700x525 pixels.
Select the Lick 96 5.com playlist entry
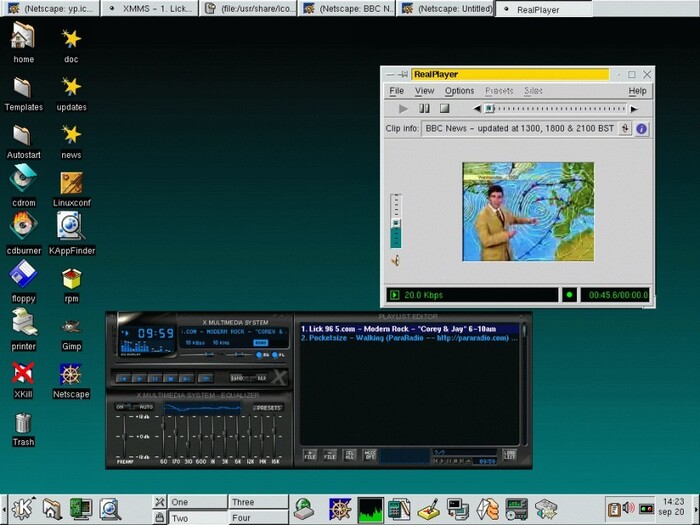(x=409, y=329)
